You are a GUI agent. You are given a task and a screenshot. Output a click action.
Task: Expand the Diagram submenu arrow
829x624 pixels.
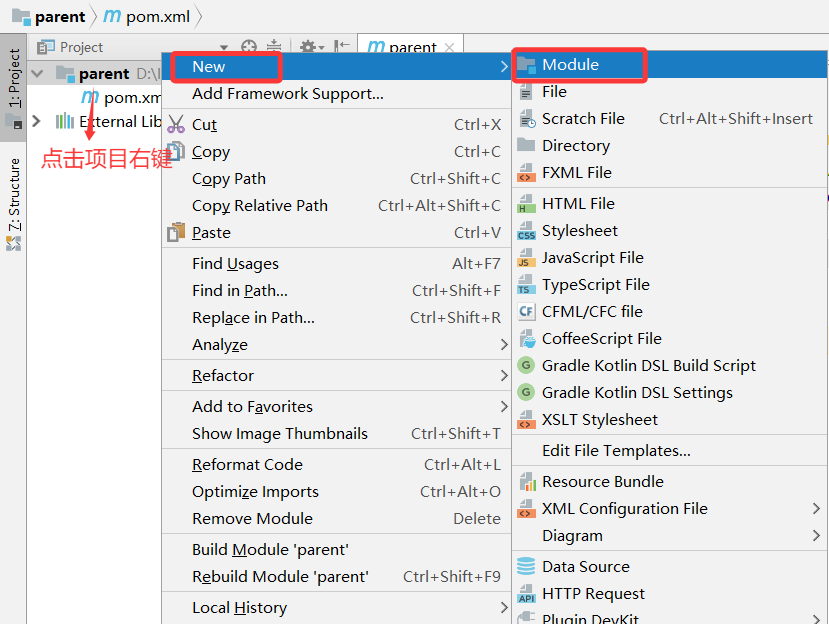click(x=816, y=536)
